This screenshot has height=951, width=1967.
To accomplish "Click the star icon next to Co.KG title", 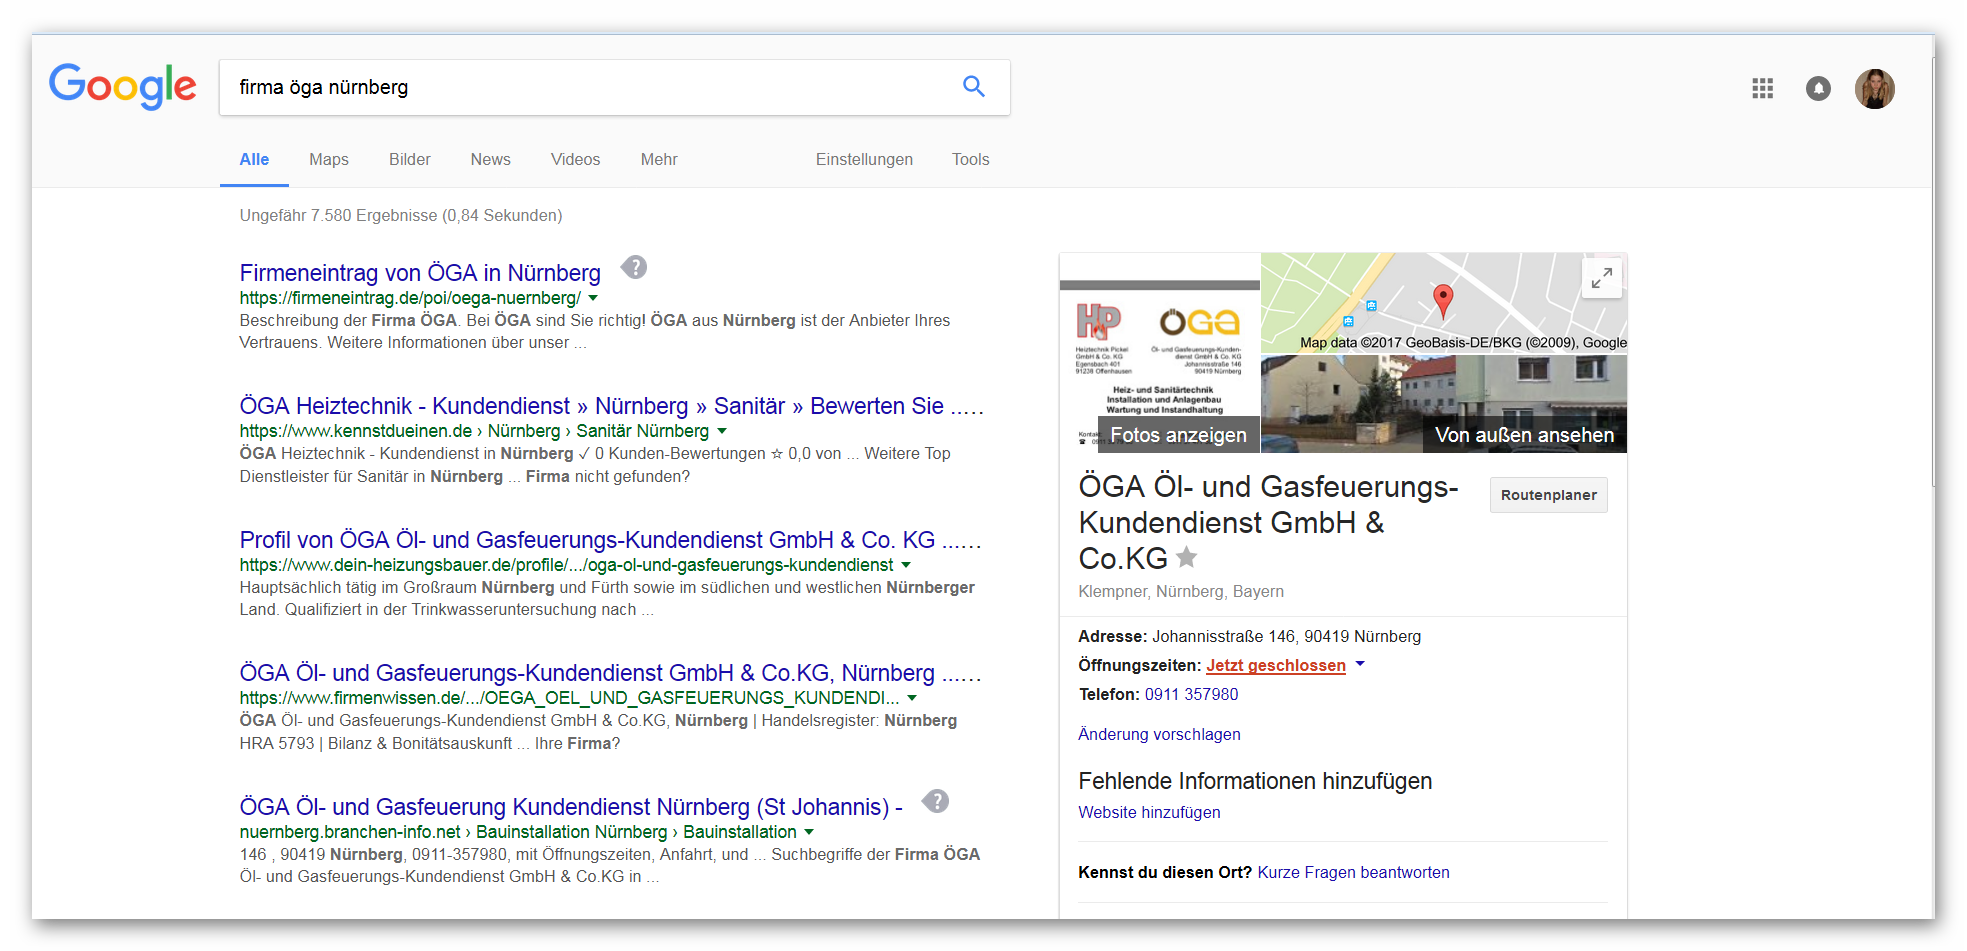I will [1186, 557].
